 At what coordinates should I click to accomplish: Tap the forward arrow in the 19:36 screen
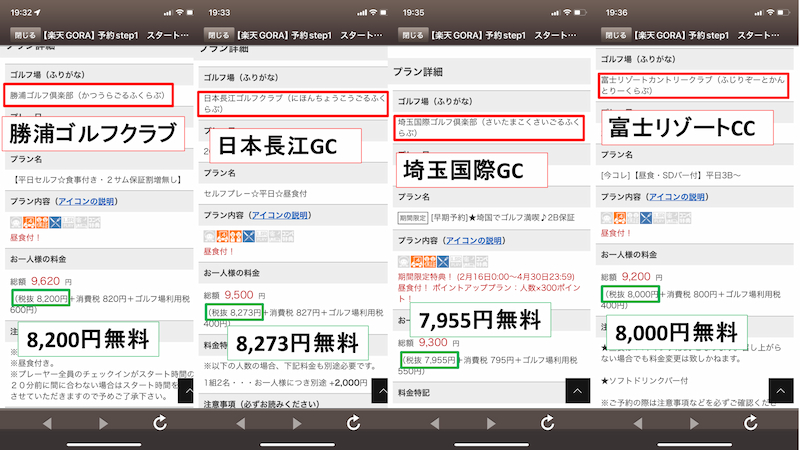(x=694, y=423)
